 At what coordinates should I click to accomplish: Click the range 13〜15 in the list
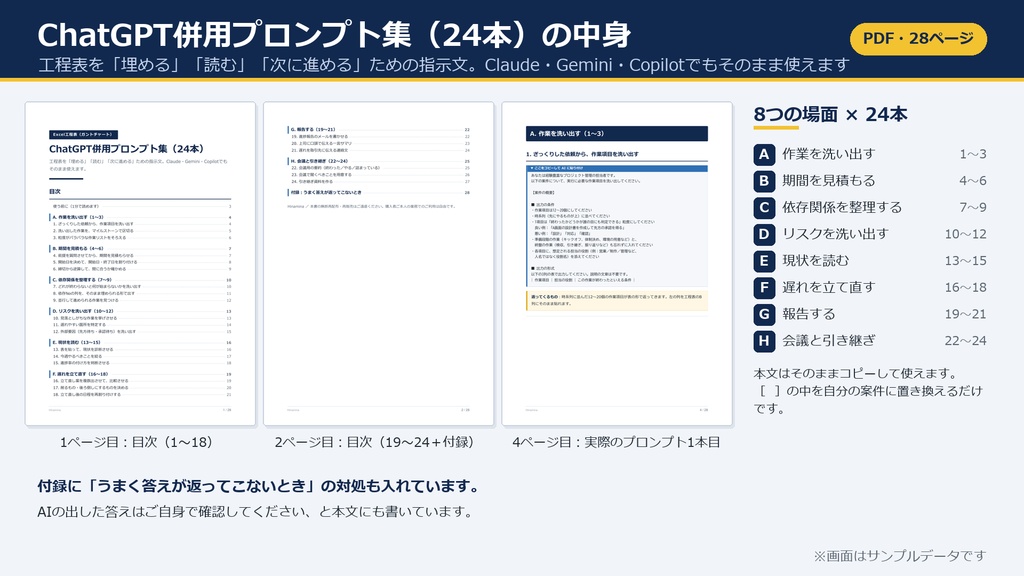tap(965, 261)
